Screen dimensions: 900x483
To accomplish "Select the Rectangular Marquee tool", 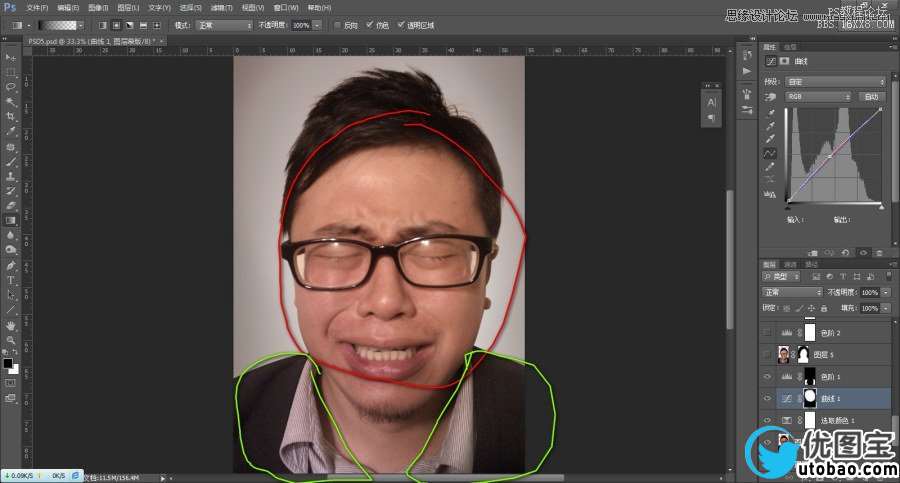I will [10, 72].
